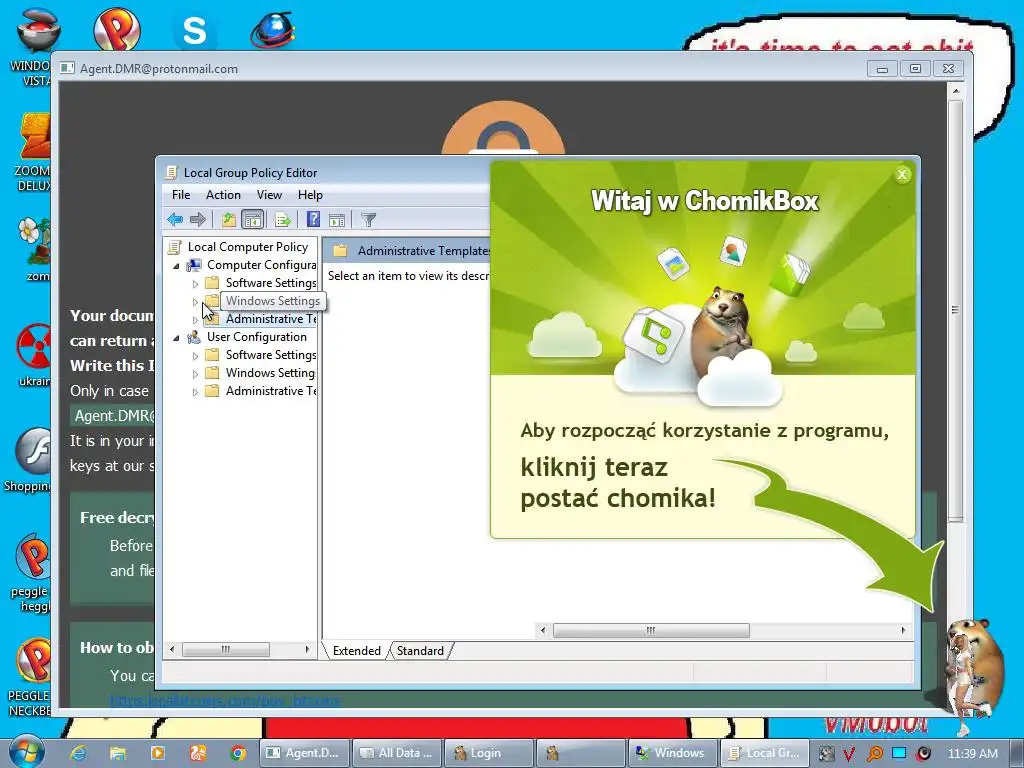Open File menu in Local Group Policy Editor
Image resolution: width=1024 pixels, height=768 pixels.
point(181,195)
